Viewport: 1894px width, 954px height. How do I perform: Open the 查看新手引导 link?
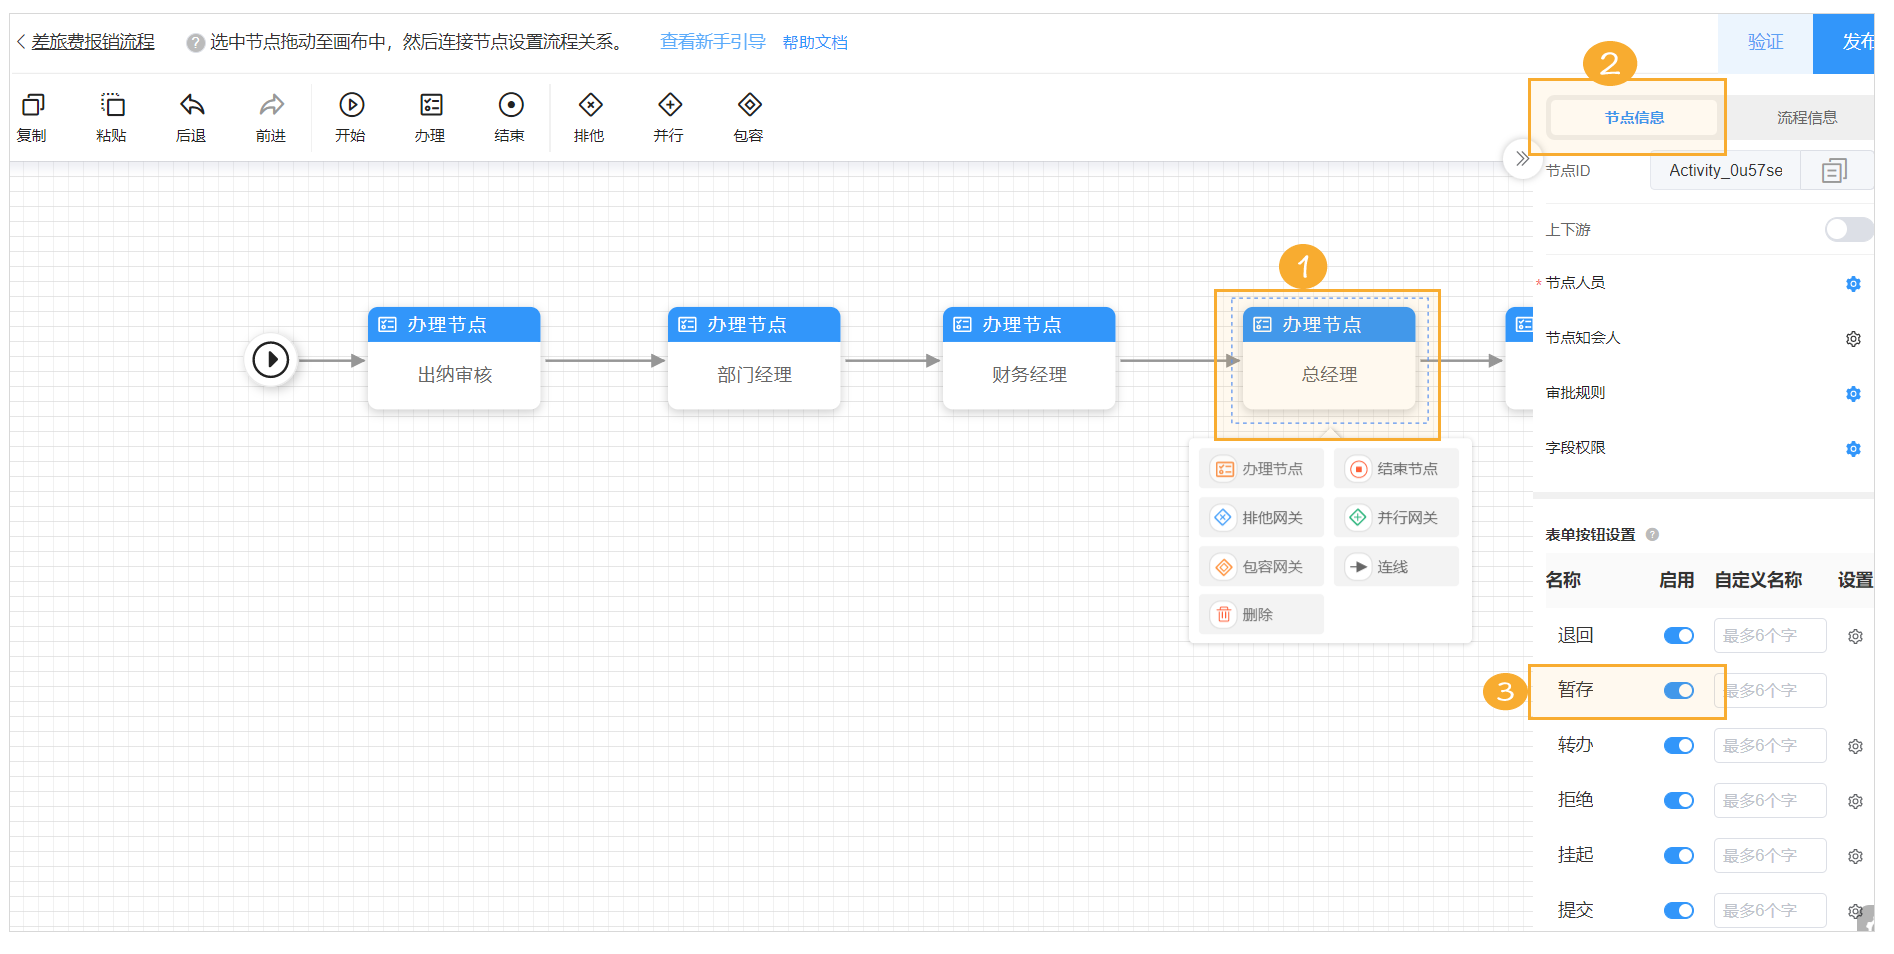[712, 42]
